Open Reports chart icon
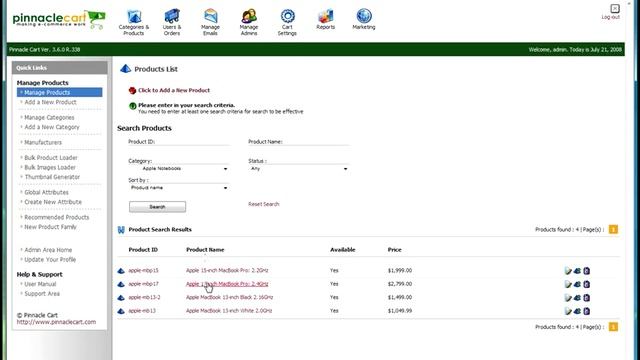This screenshot has height=360, width=640. coord(325,16)
